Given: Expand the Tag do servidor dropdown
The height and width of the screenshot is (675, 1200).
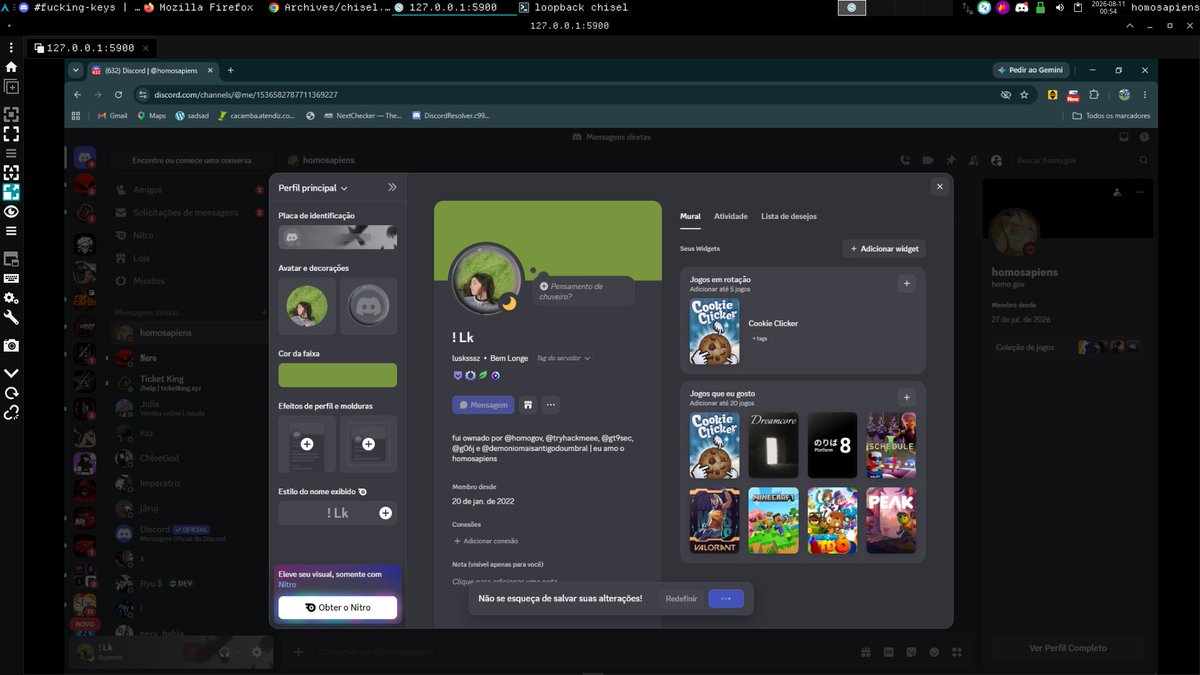Looking at the screenshot, I should (563, 358).
